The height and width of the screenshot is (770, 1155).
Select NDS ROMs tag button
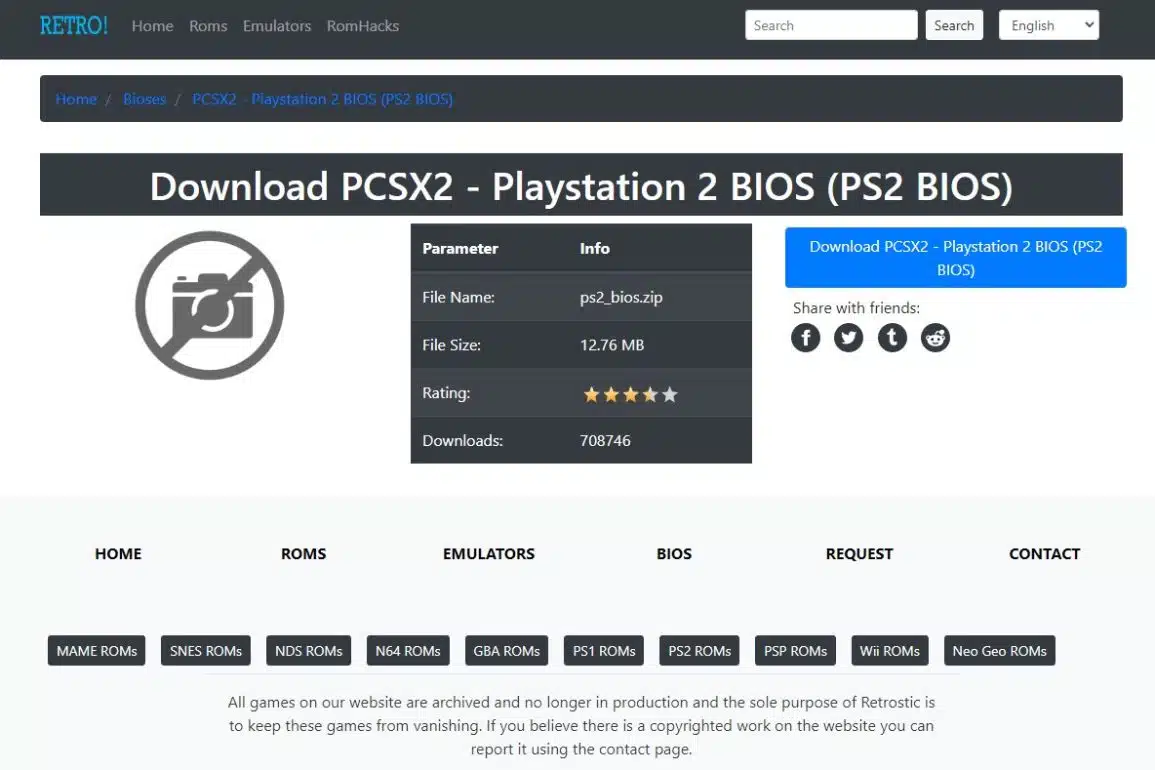[x=309, y=651]
